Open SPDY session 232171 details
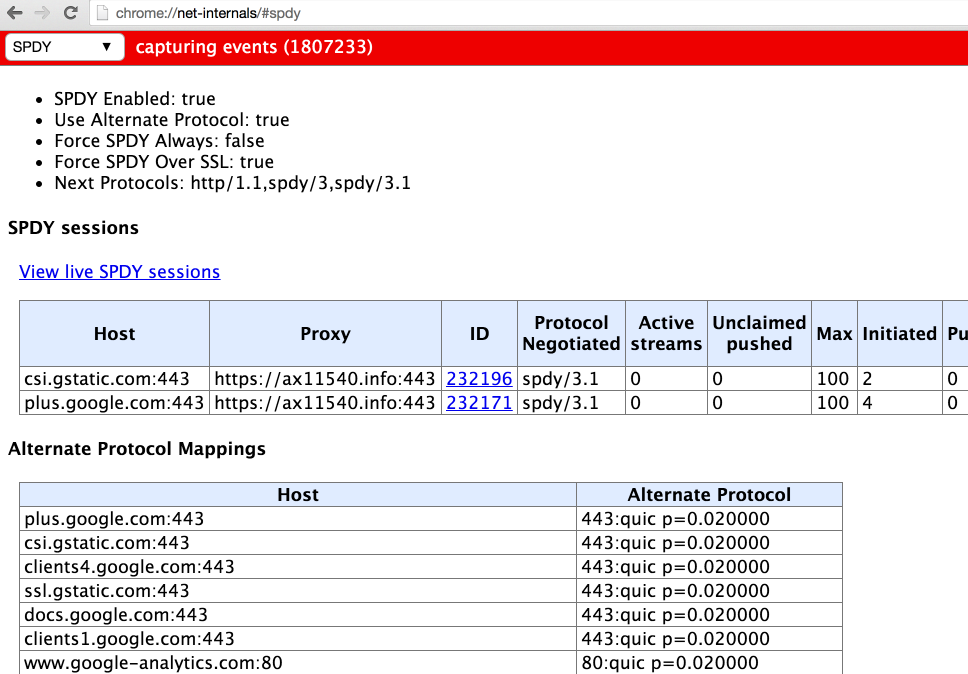 pos(479,402)
